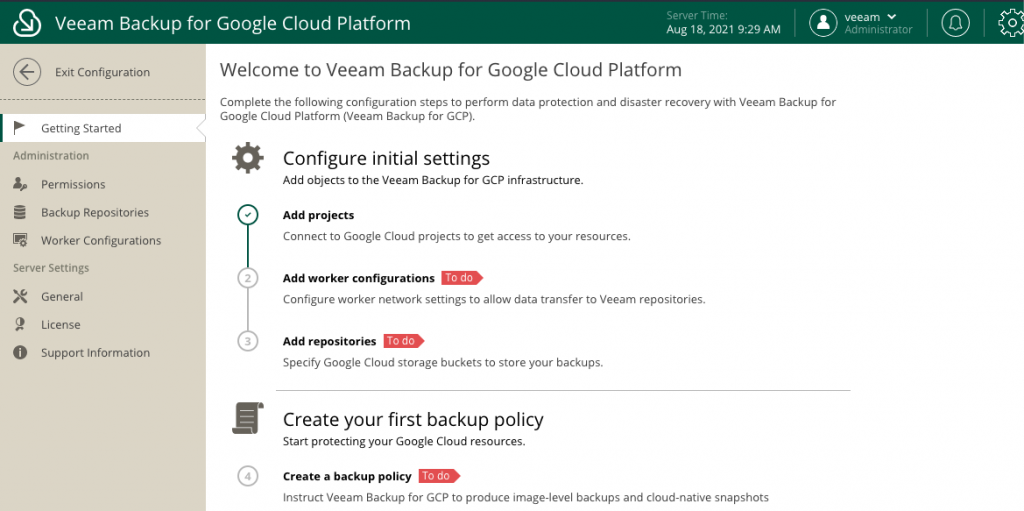Image resolution: width=1024 pixels, height=511 pixels.
Task: Click the Administration section heading
Action: [x=51, y=156]
